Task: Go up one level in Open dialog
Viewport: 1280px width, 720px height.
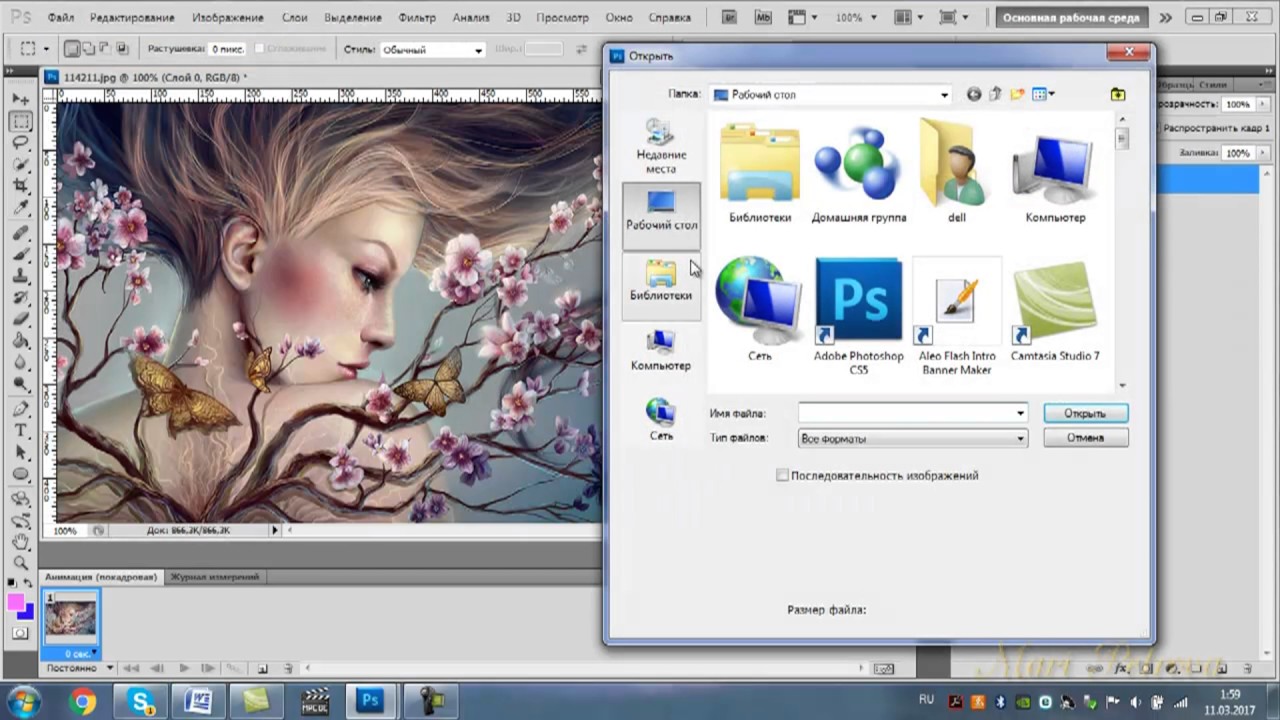Action: click(995, 94)
